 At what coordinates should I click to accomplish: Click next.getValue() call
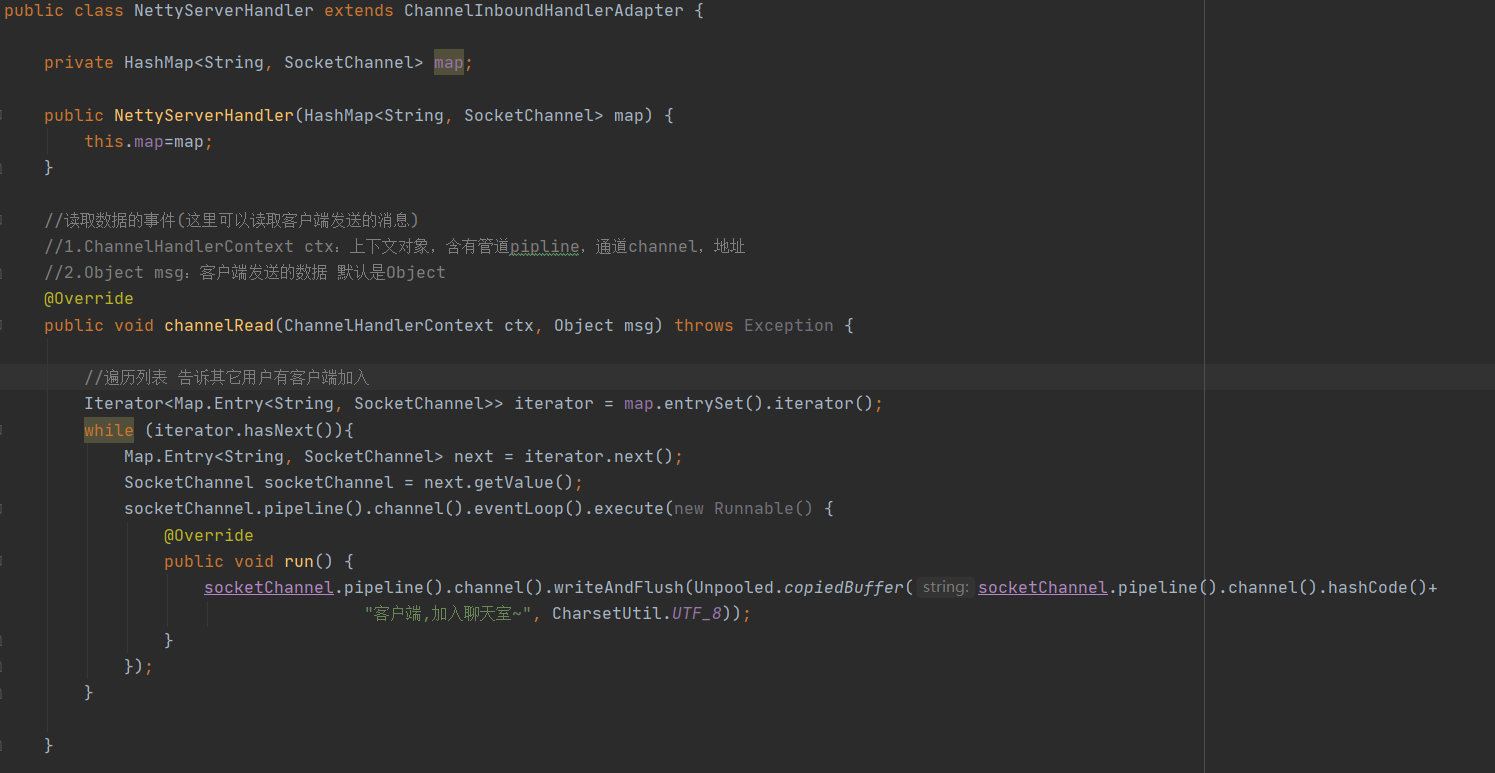(498, 482)
